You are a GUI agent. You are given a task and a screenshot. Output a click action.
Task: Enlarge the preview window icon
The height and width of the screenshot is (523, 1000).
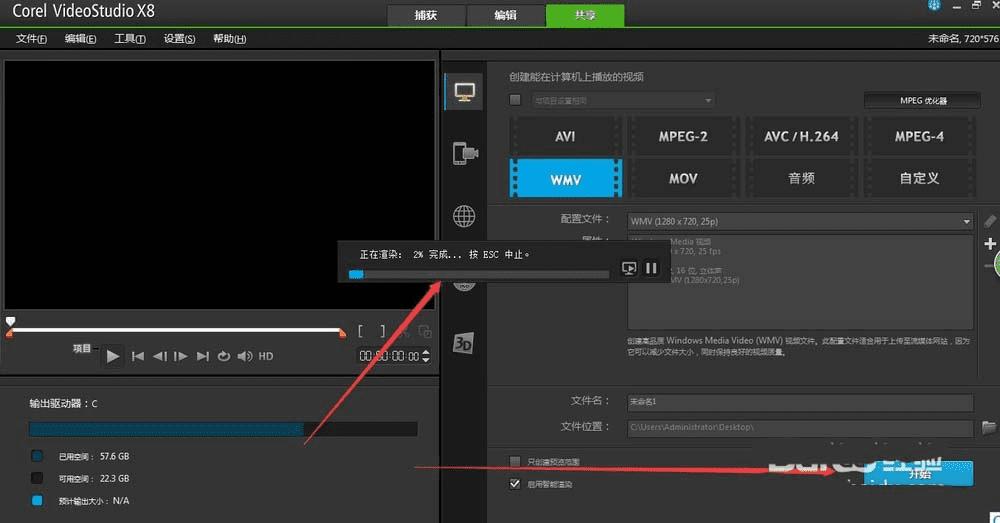(x=425, y=331)
